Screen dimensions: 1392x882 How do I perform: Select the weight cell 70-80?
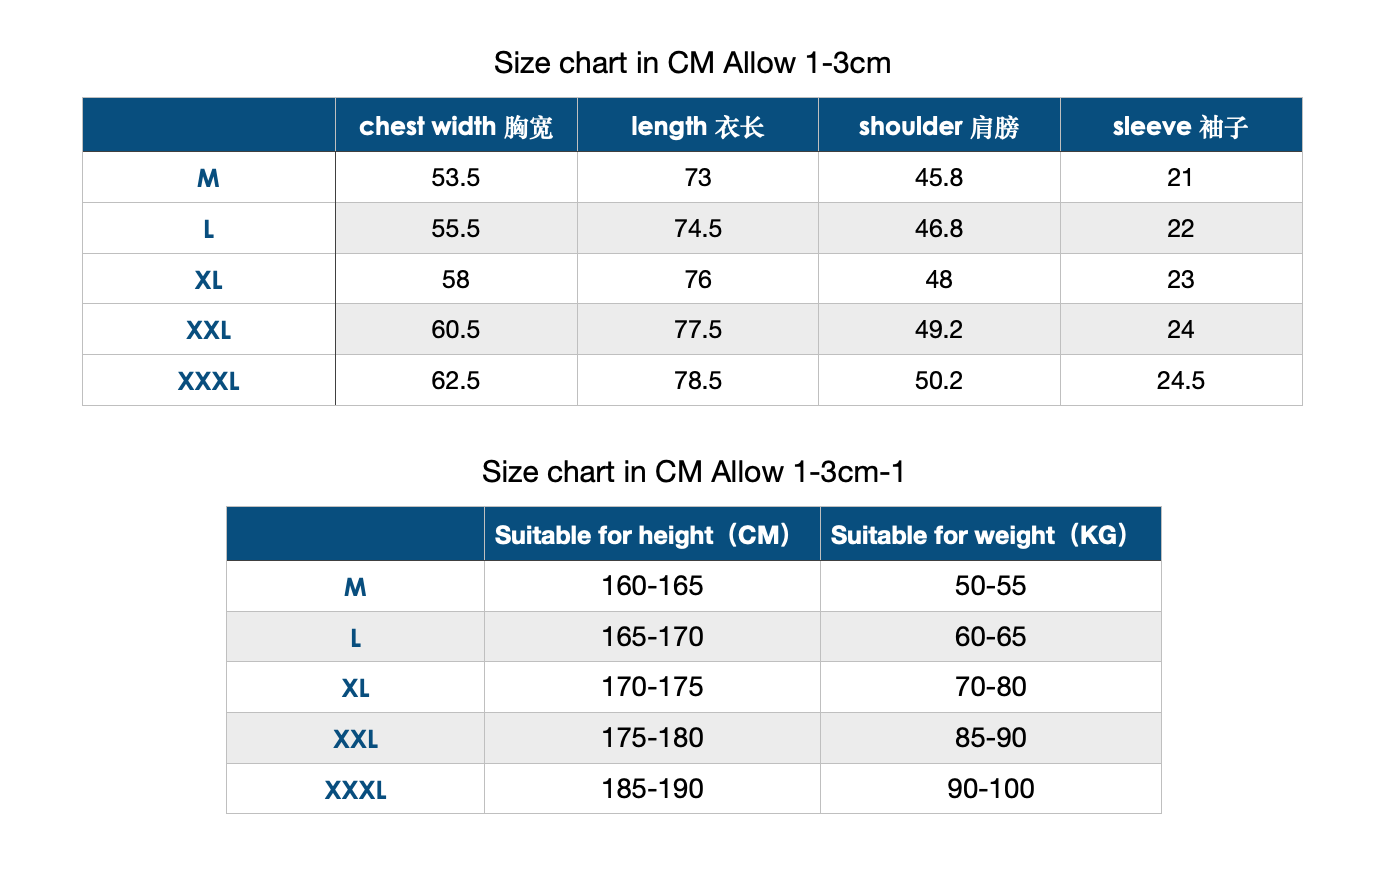pos(991,687)
